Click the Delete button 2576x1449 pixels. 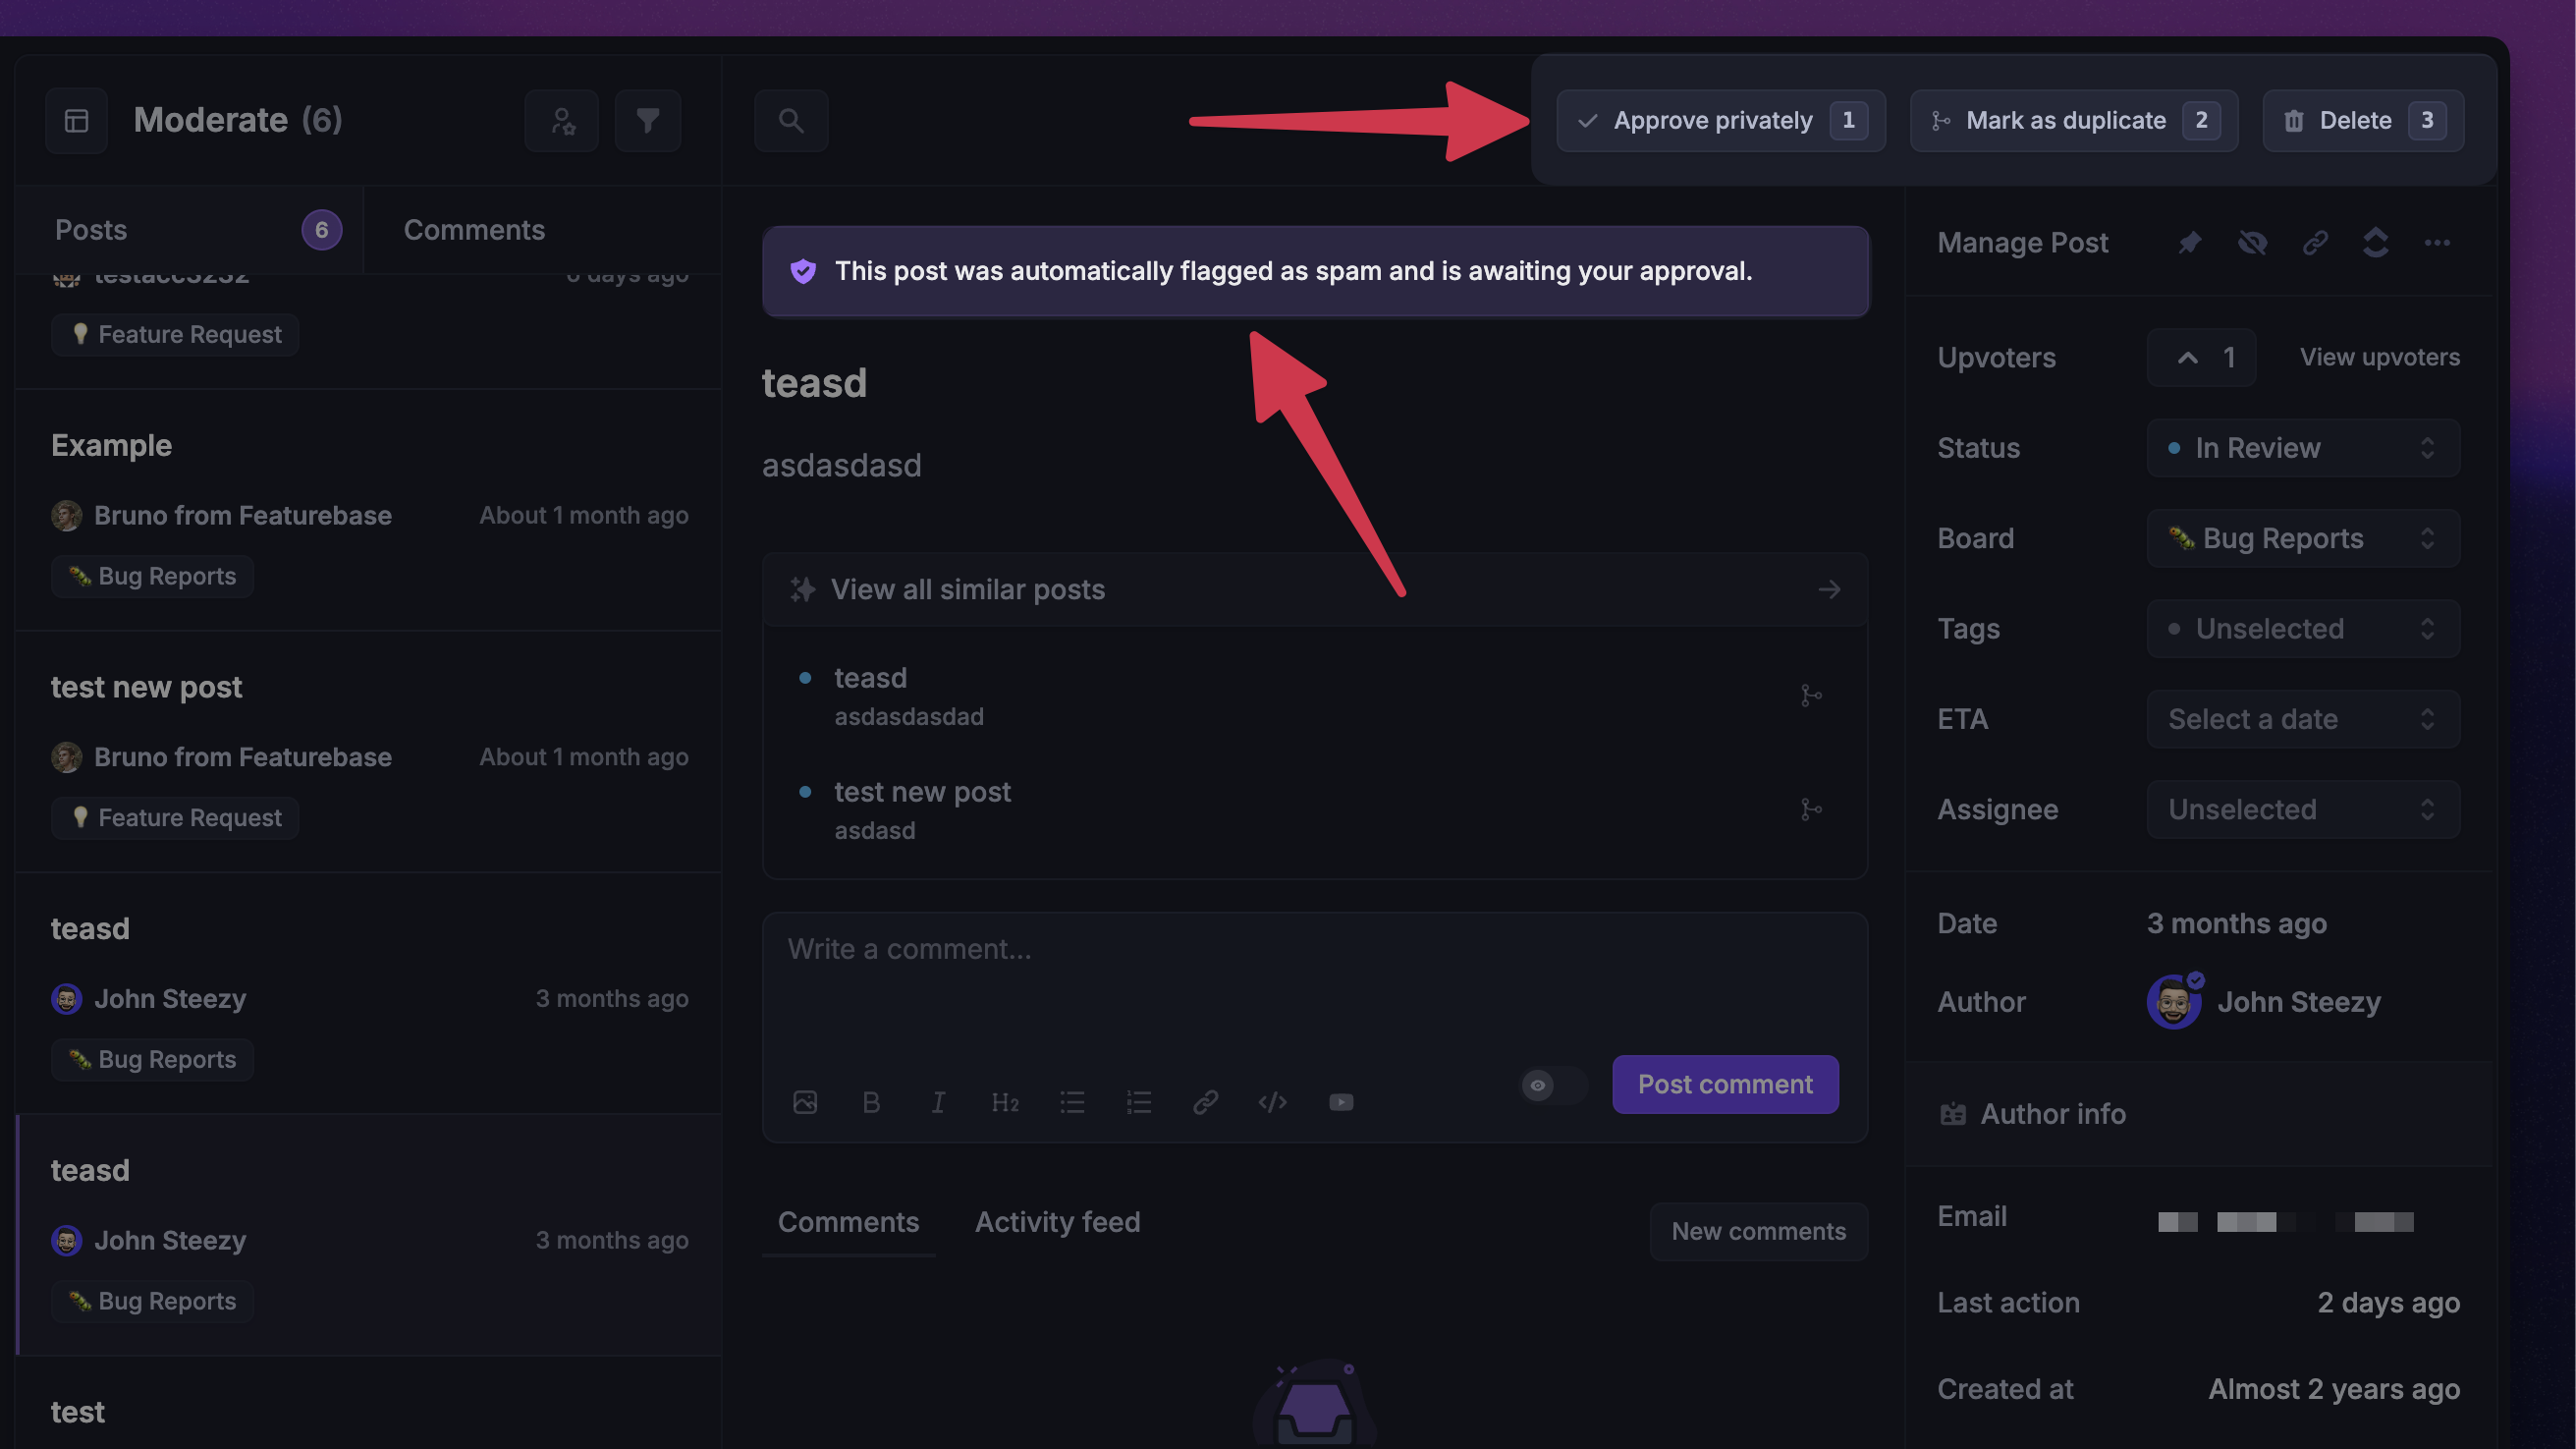pyautogui.click(x=2363, y=120)
